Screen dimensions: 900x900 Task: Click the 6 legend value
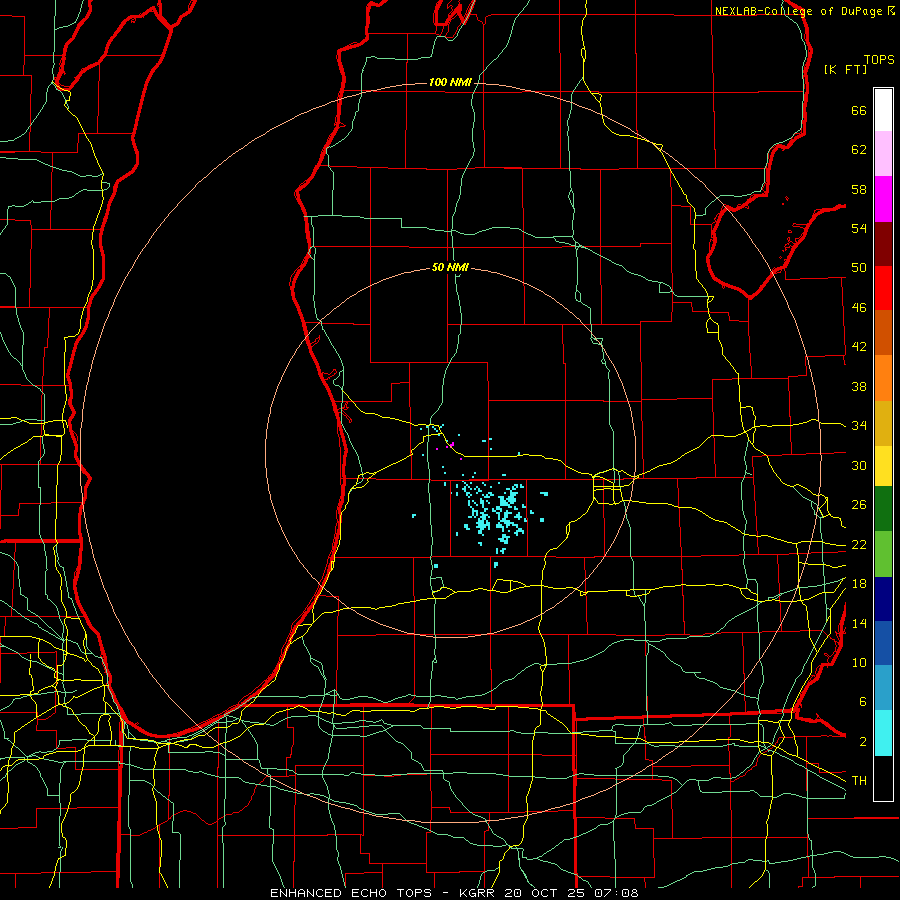pos(863,702)
